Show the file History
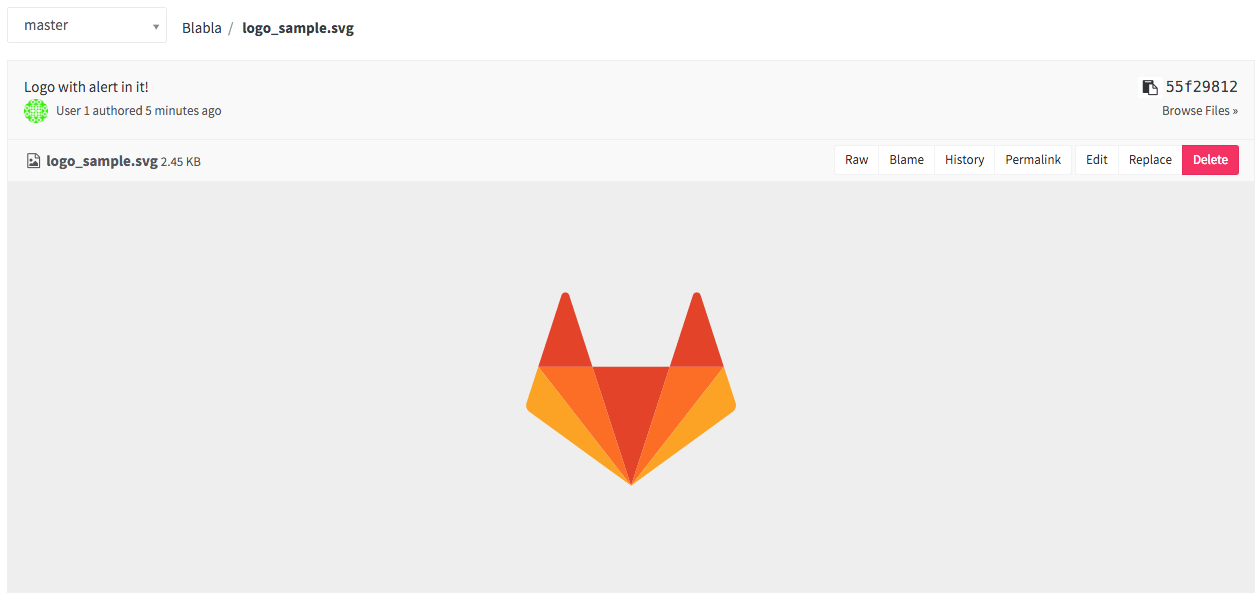1259x597 pixels. [x=963, y=159]
